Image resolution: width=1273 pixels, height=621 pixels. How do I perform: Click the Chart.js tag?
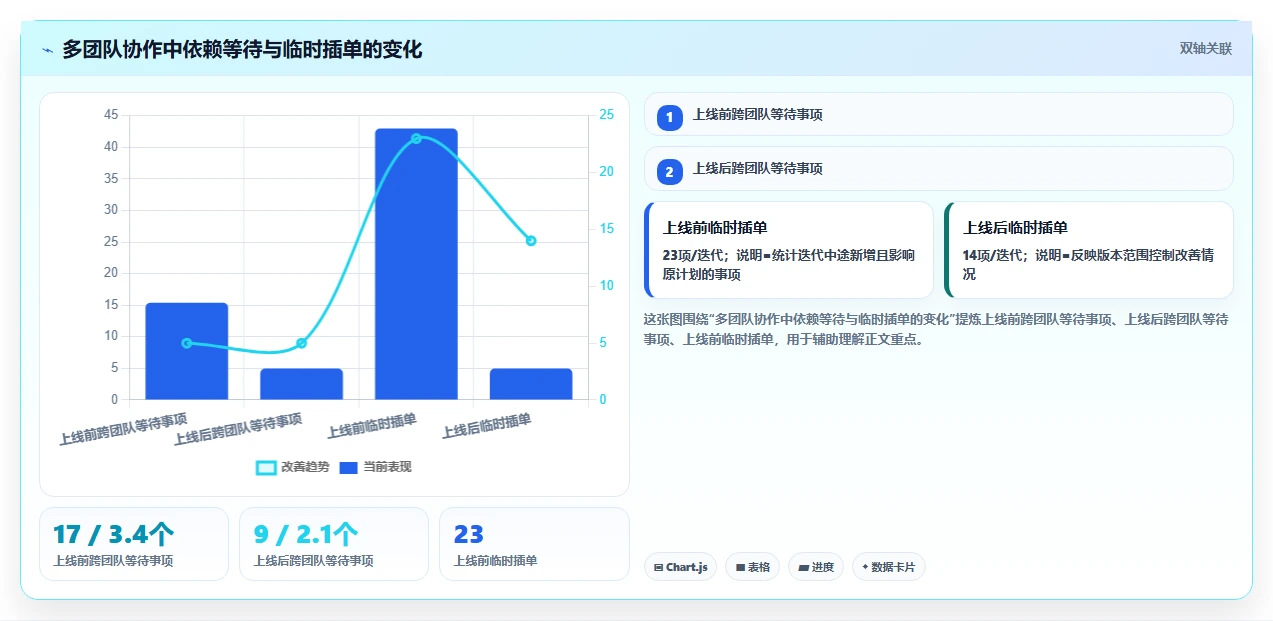[x=680, y=567]
